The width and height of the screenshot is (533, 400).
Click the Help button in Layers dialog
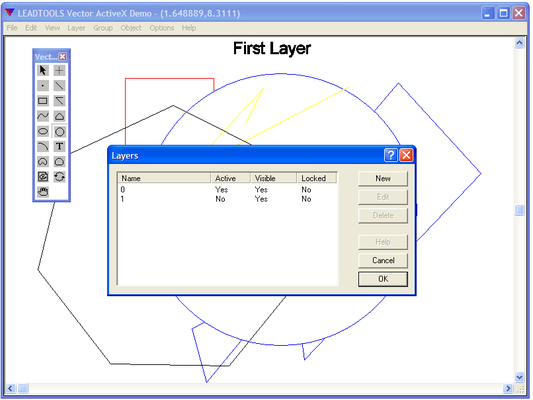click(x=383, y=242)
